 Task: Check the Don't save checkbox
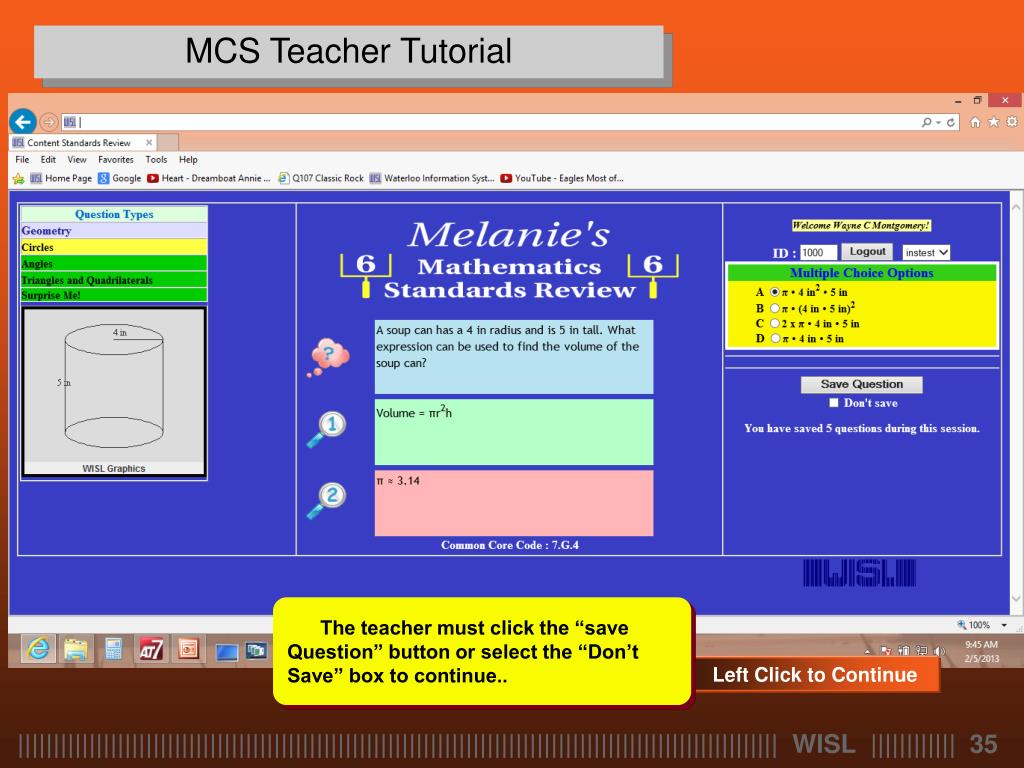[x=833, y=403]
